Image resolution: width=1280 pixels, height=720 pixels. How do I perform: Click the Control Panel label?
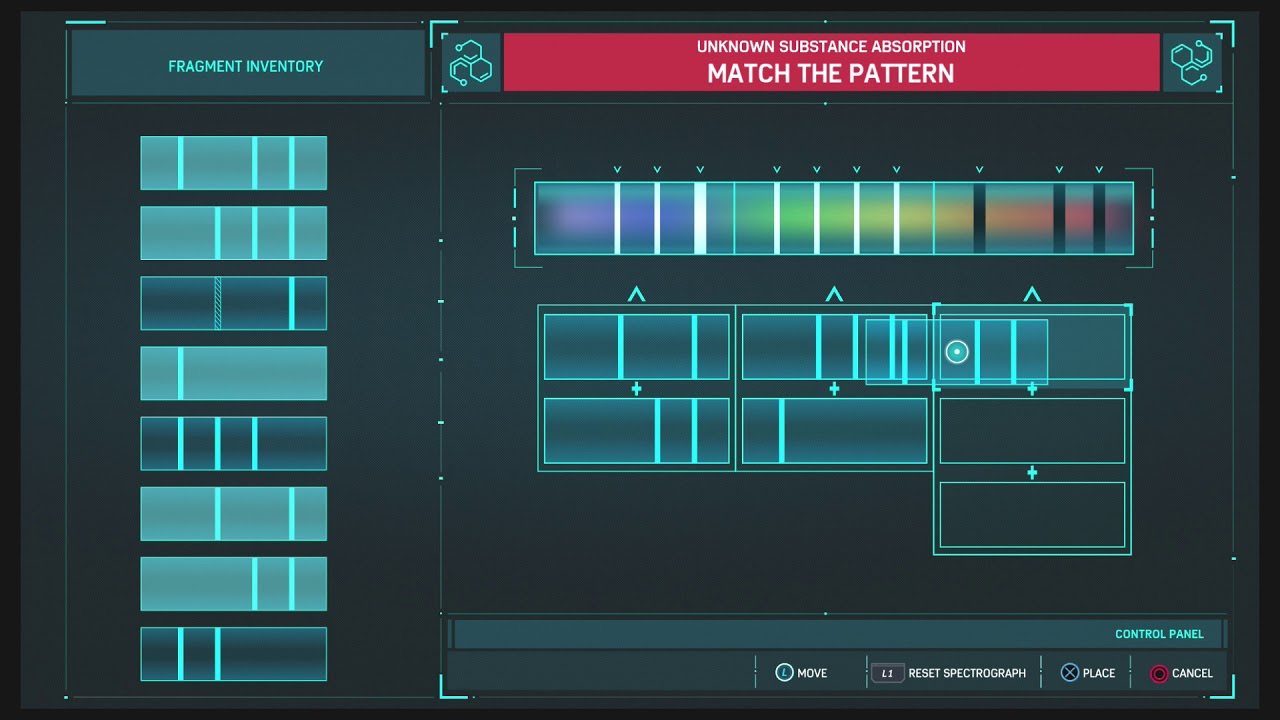coord(1159,634)
